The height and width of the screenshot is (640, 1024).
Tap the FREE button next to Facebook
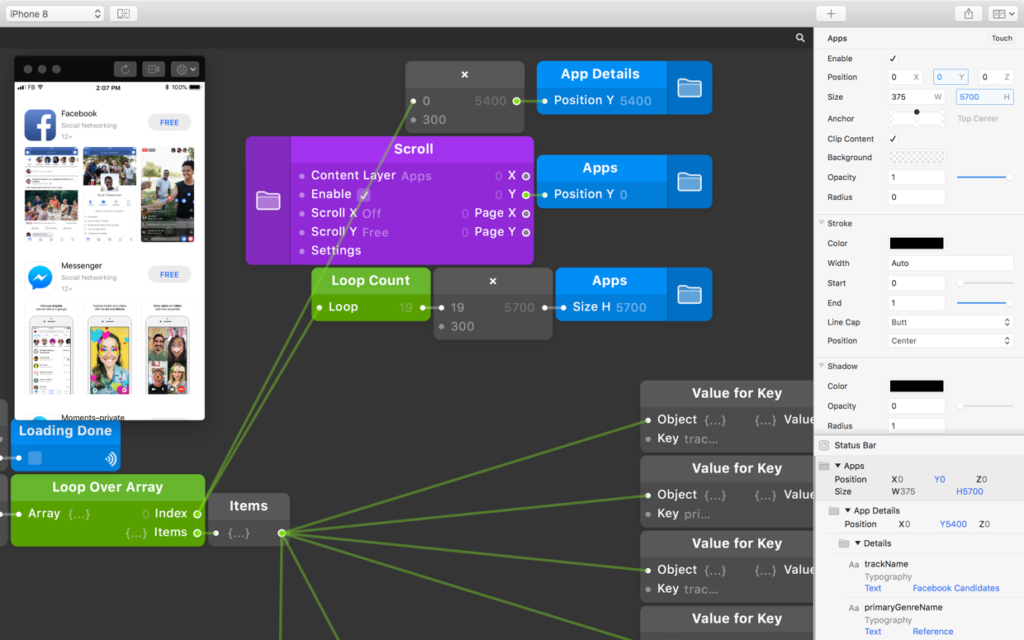pyautogui.click(x=169, y=122)
